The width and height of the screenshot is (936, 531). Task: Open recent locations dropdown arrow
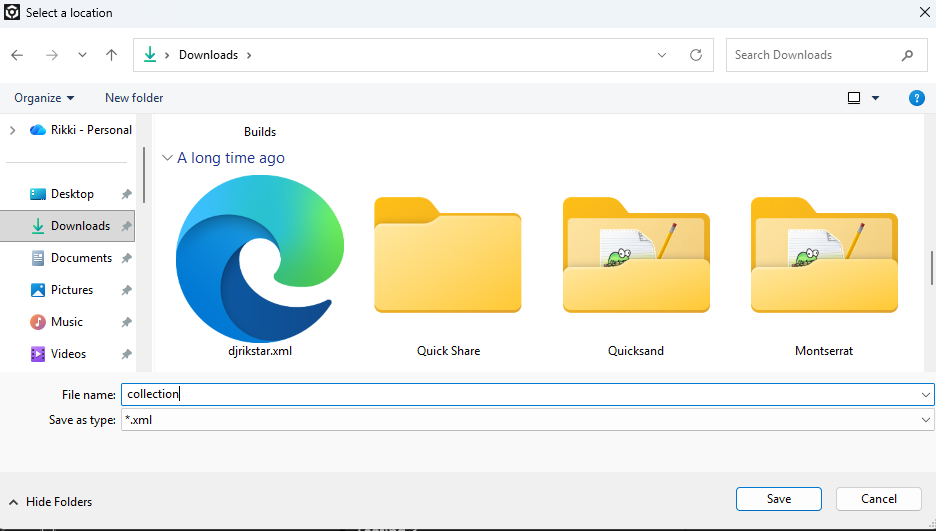pos(82,55)
